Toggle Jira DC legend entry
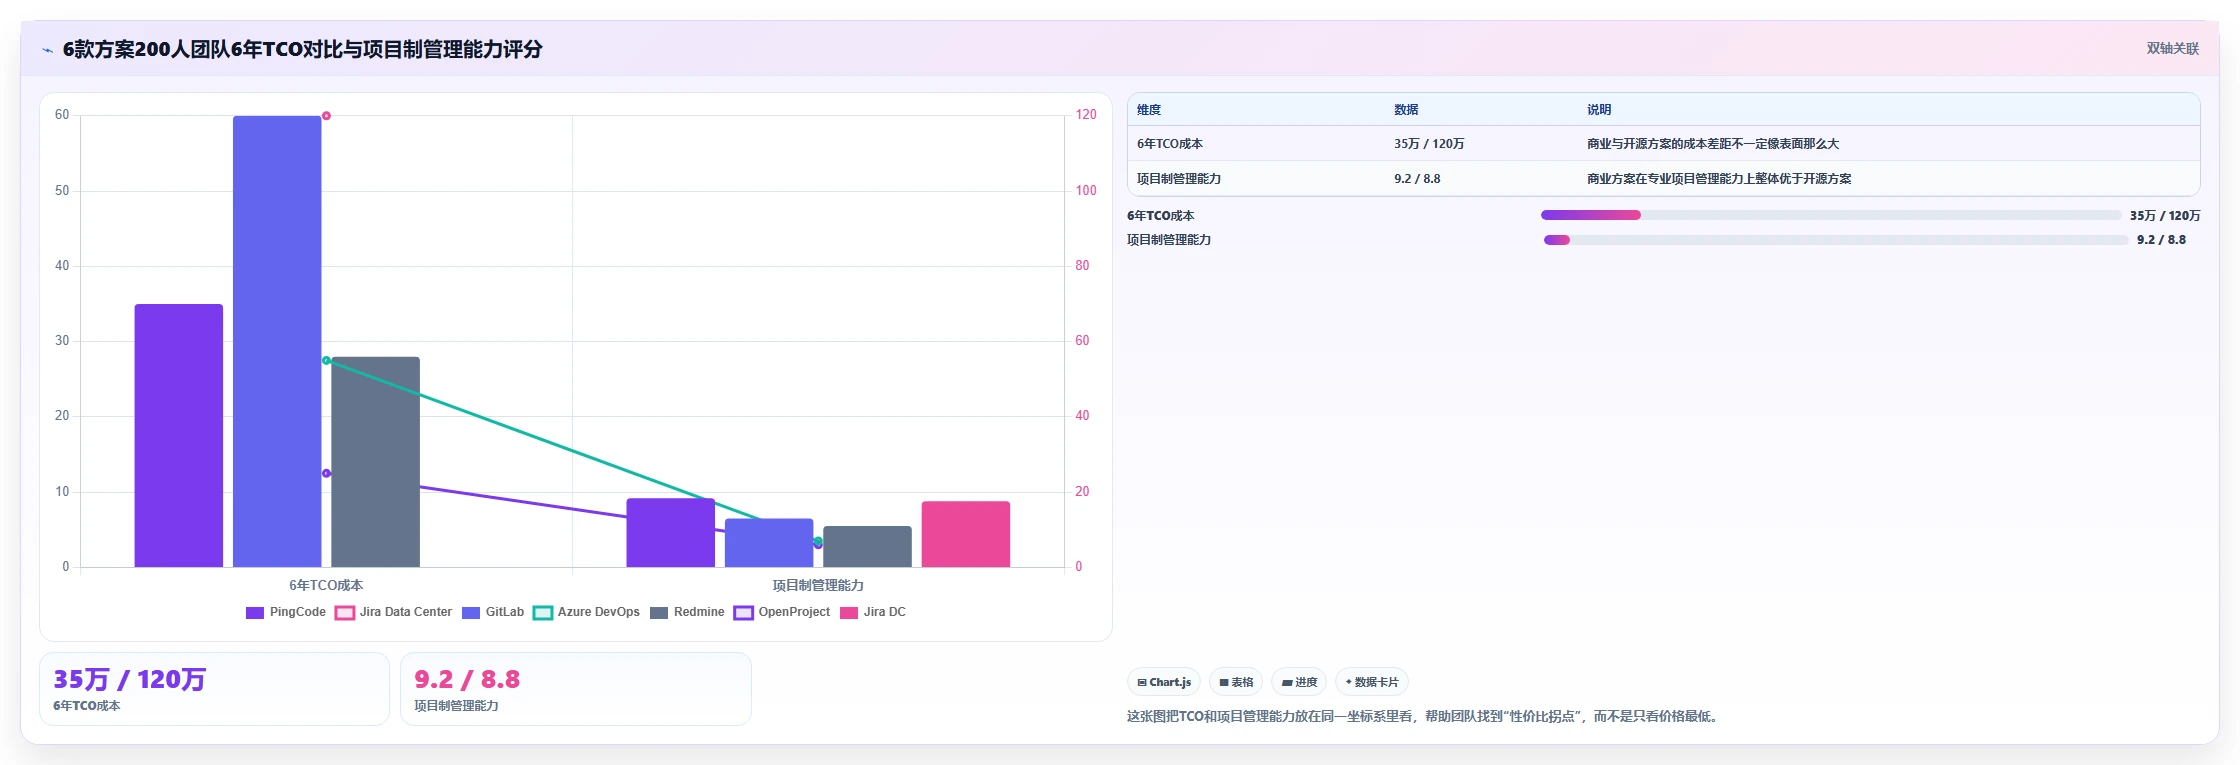The image size is (2240, 765). pos(873,612)
